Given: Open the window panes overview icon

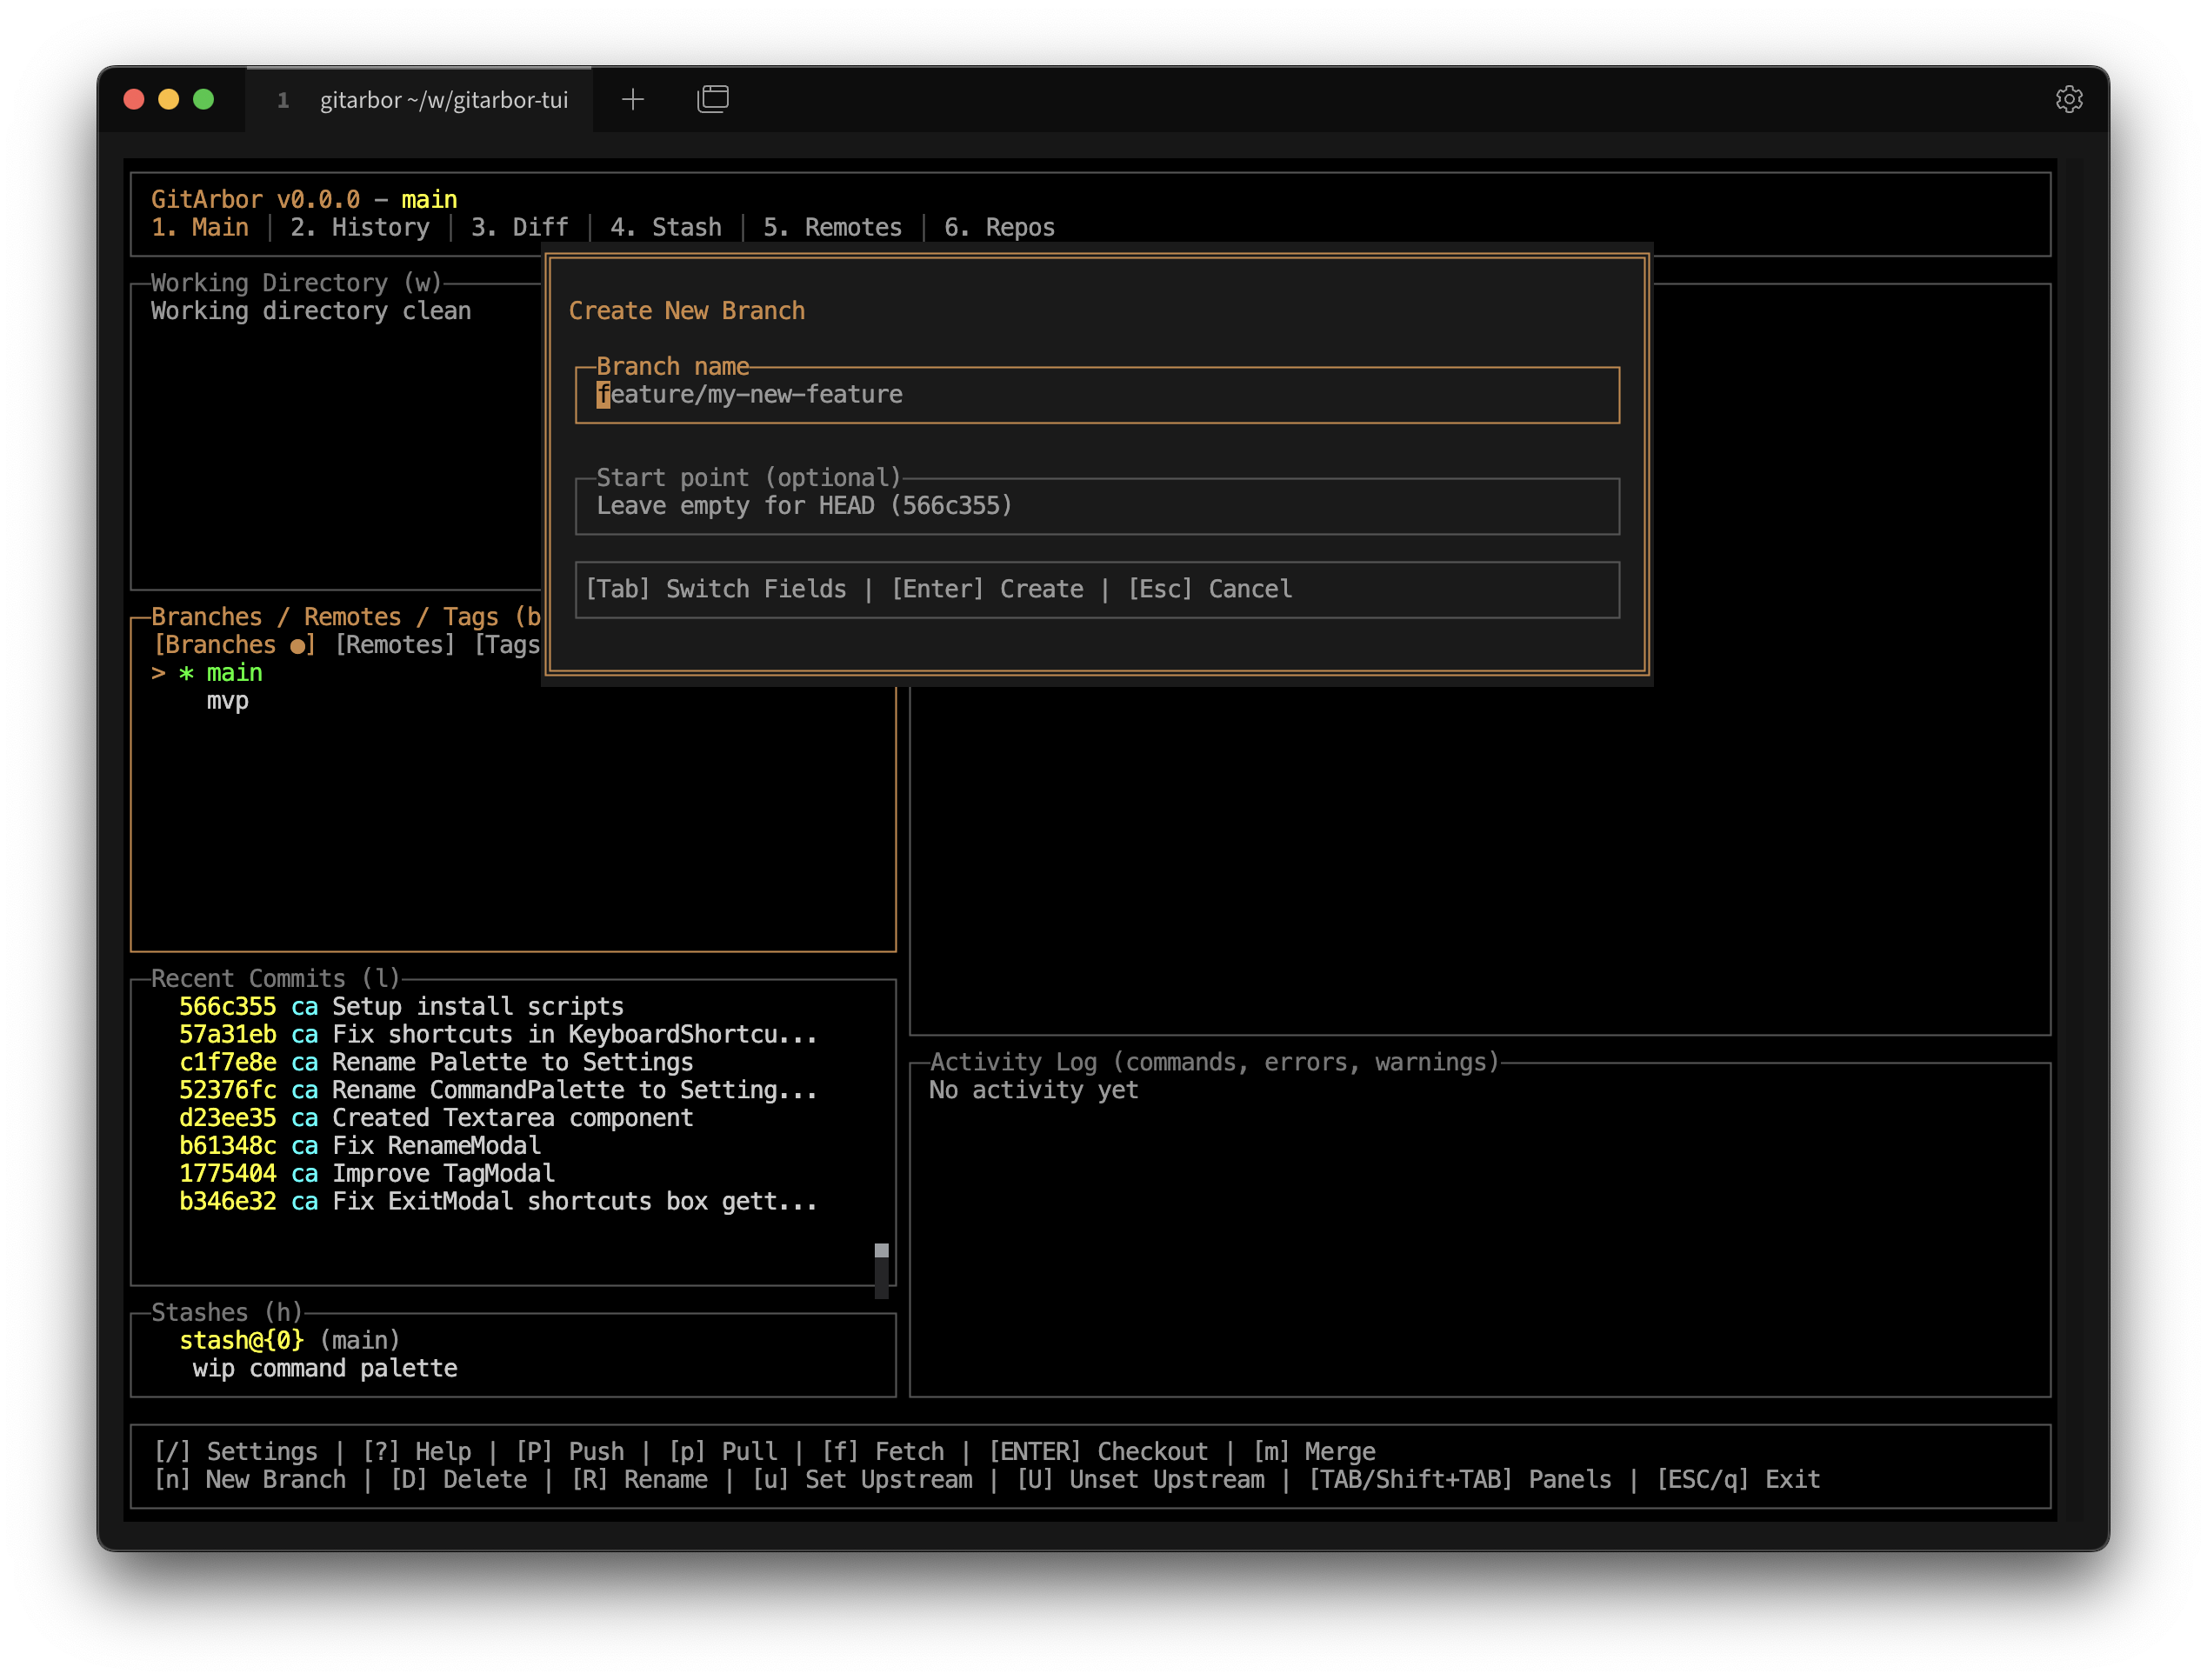Looking at the screenshot, I should [712, 99].
